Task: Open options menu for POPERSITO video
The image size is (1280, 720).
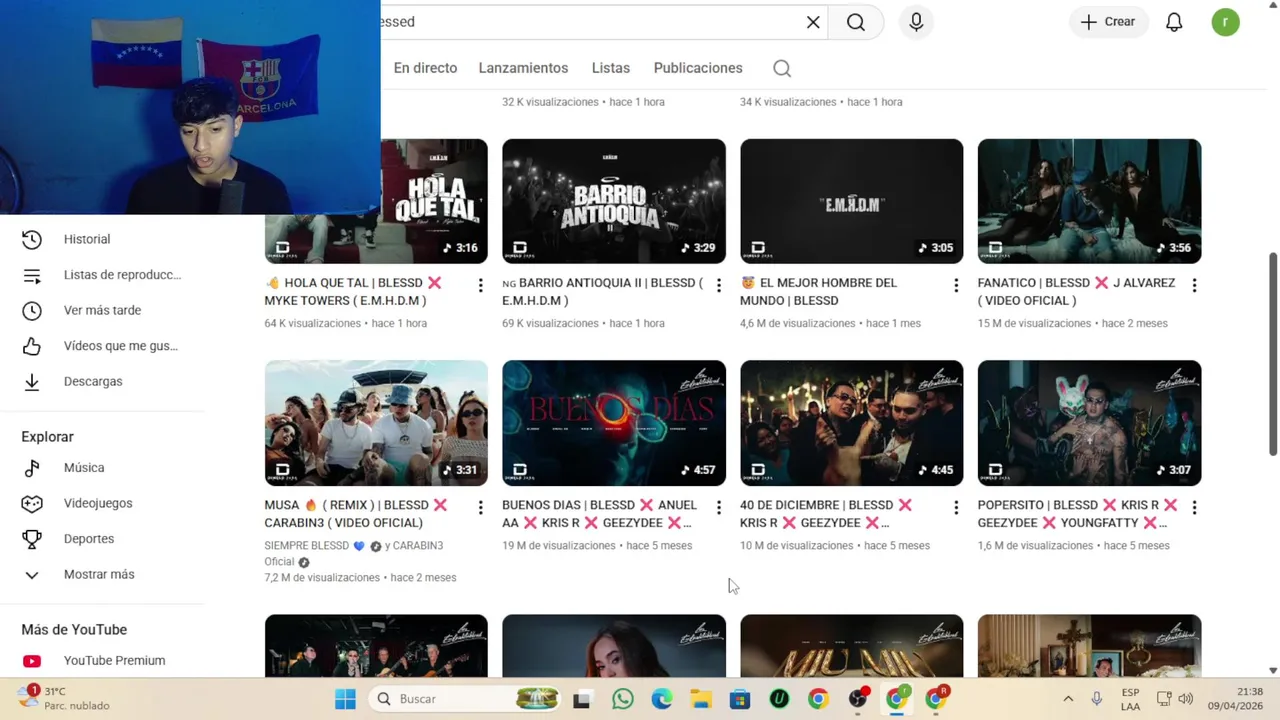Action: tap(1194, 508)
